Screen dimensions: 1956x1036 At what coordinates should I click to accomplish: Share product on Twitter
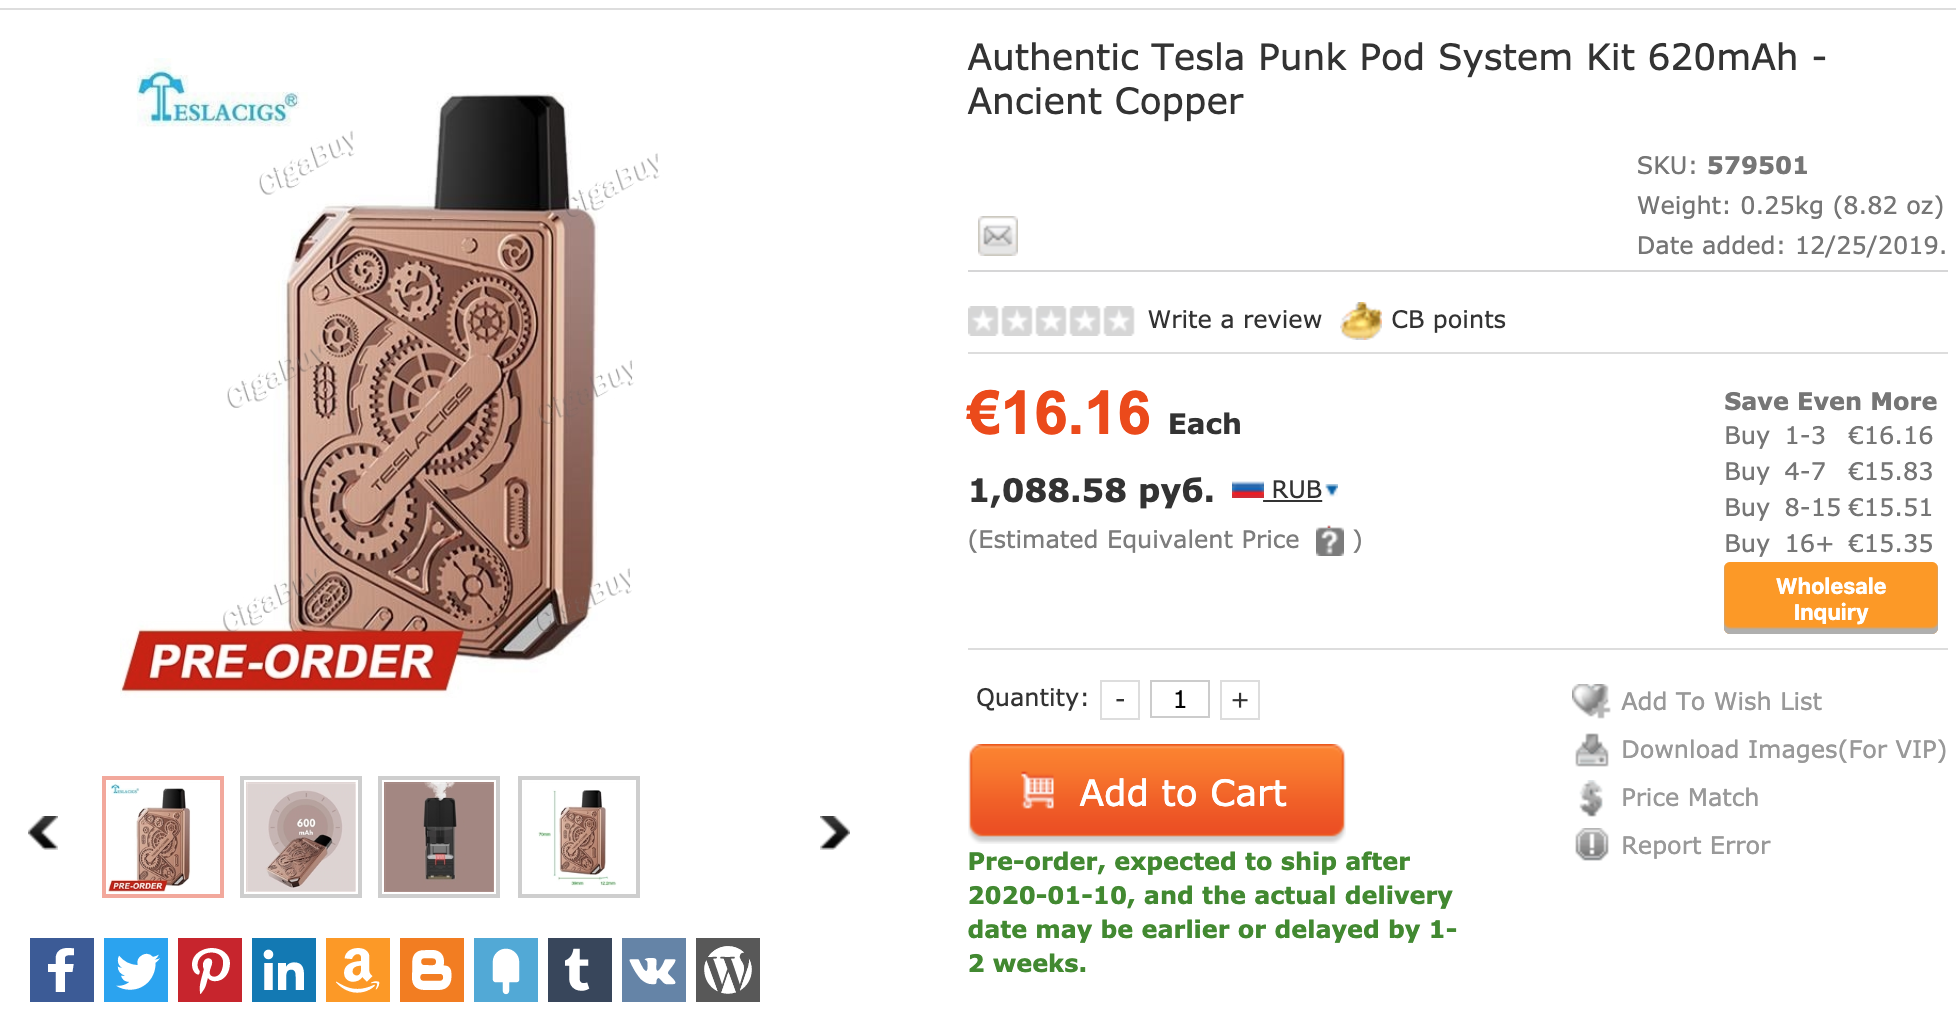(136, 970)
